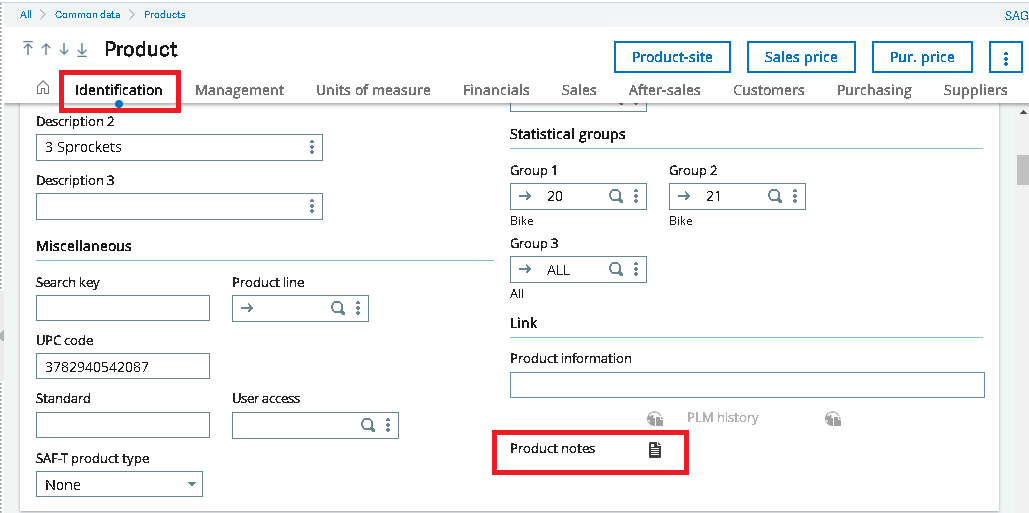Click vertical scrollbar thumb
This screenshot has height=513, width=1029.
(x=1022, y=171)
